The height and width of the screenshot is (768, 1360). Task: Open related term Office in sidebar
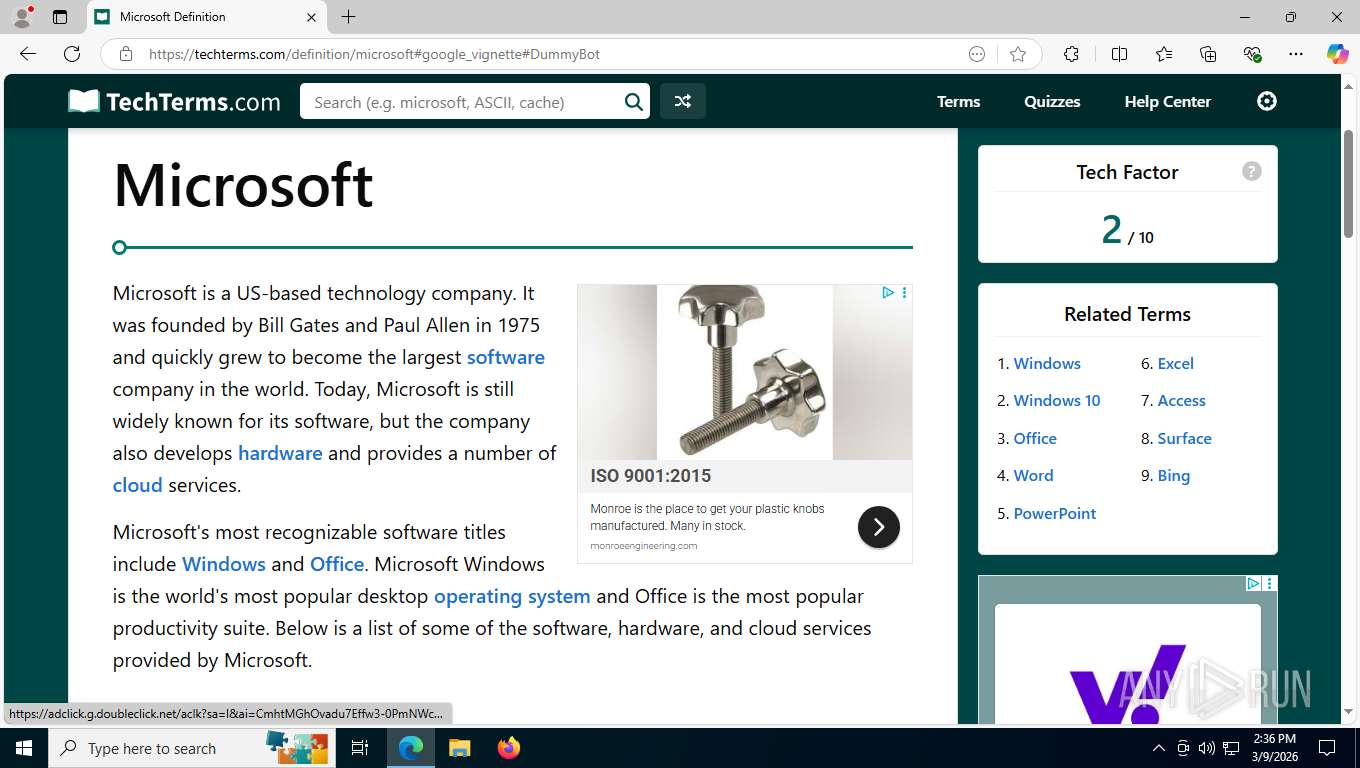(1035, 438)
